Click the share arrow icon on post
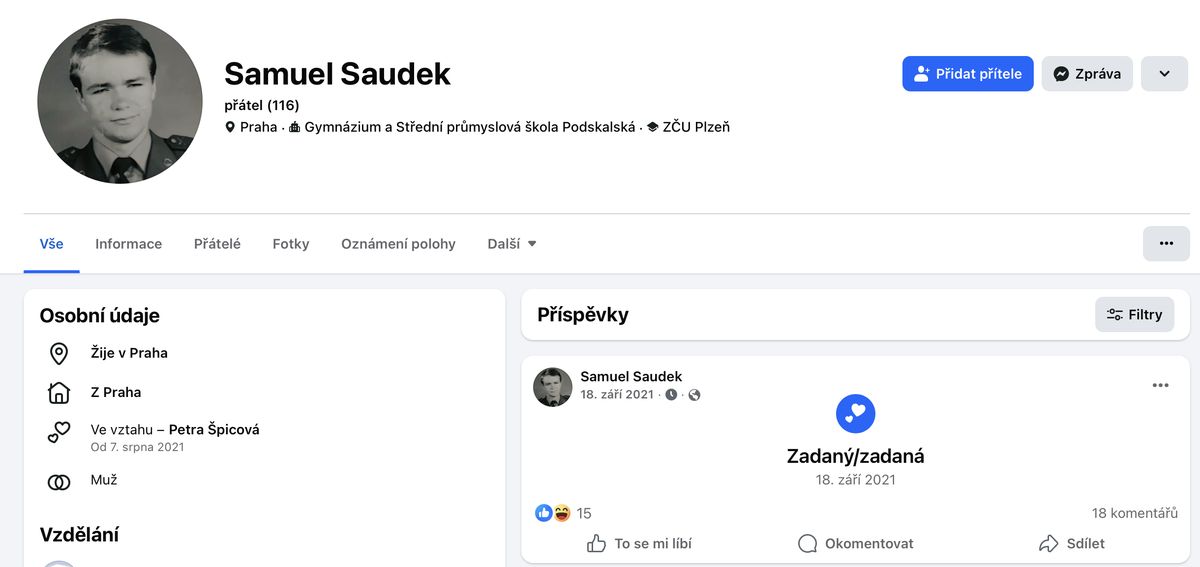The height and width of the screenshot is (567, 1200). (1048, 544)
